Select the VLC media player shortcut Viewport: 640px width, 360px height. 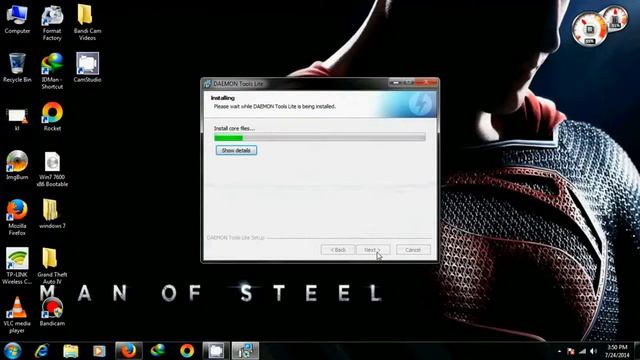click(x=17, y=315)
